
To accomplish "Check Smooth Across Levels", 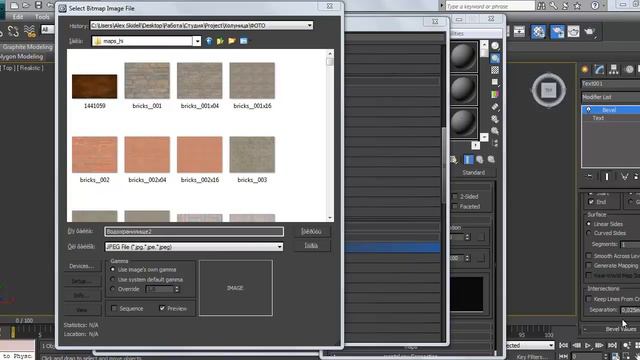I will (589, 256).
